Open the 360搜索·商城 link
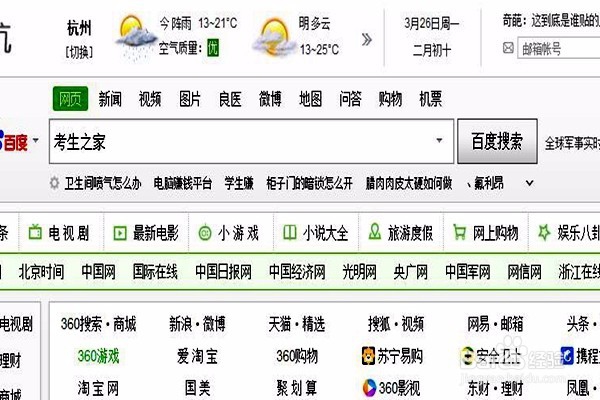600x400 pixels. 98,324
